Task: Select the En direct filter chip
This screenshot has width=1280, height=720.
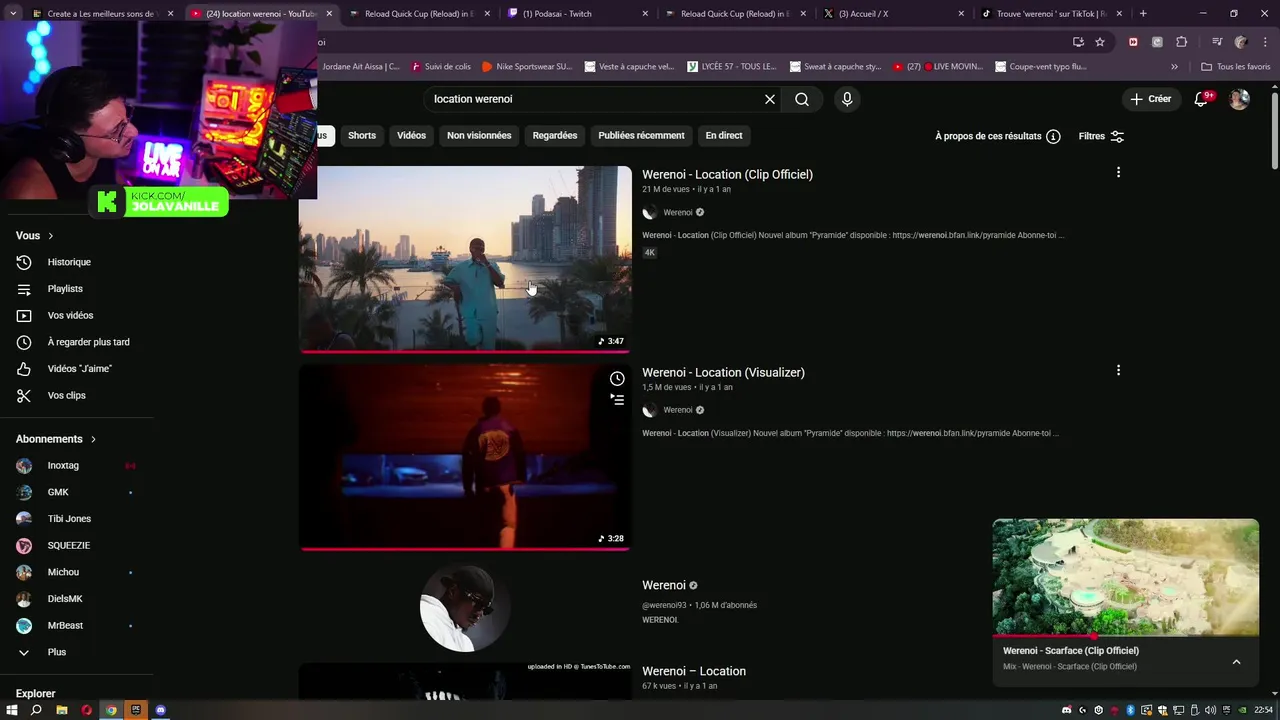Action: coord(724,136)
